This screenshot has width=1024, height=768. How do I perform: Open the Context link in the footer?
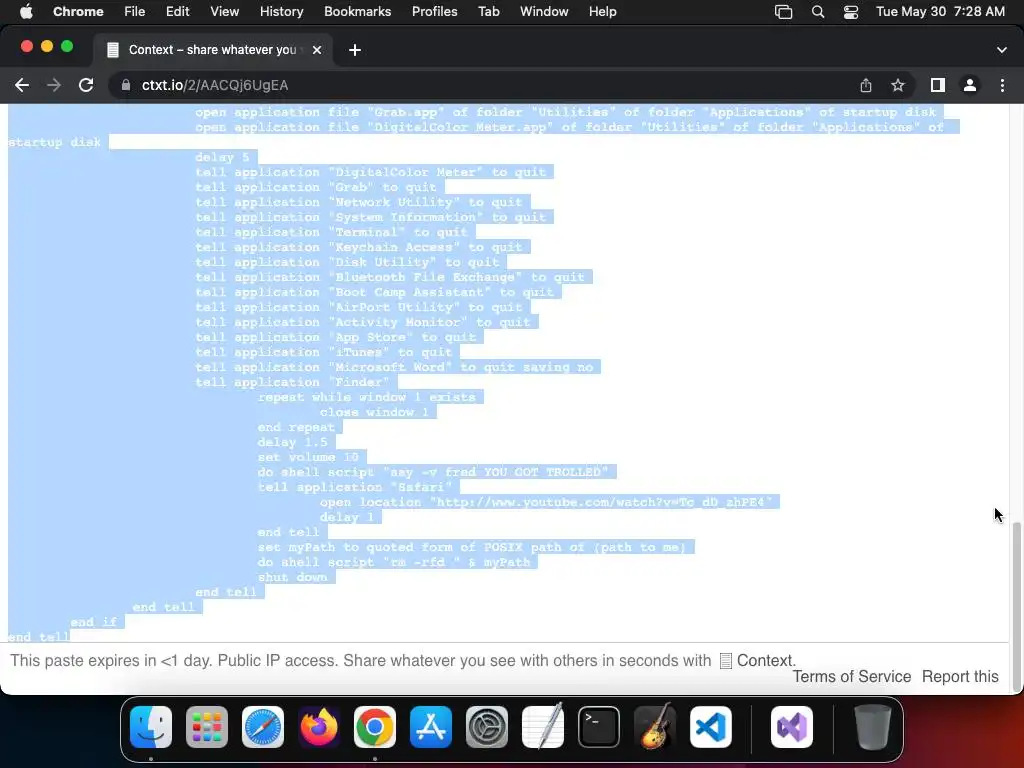click(x=758, y=660)
